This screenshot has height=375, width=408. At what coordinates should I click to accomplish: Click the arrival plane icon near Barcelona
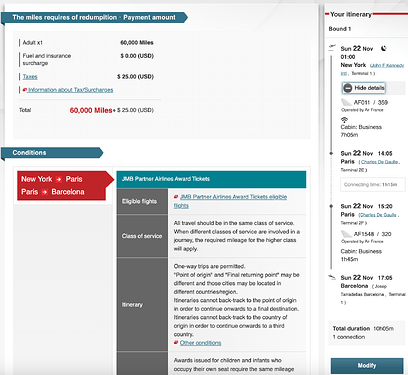(332, 277)
